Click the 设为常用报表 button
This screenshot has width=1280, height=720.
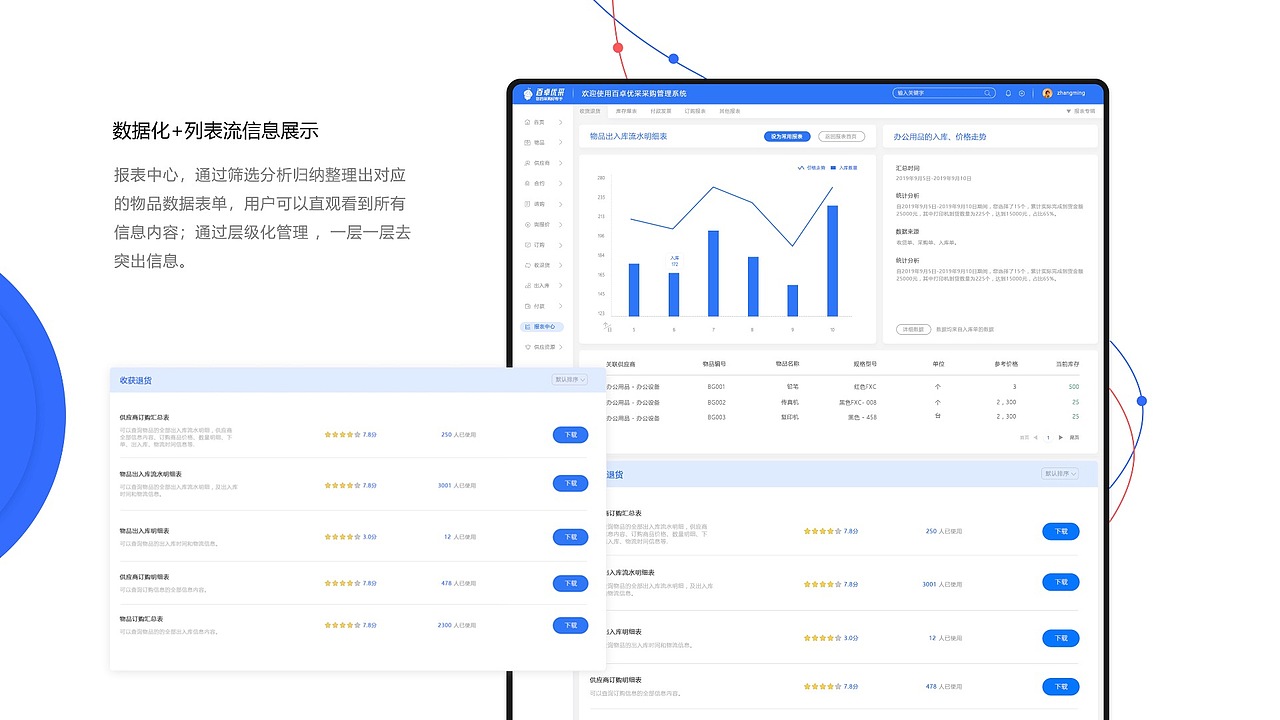point(787,136)
